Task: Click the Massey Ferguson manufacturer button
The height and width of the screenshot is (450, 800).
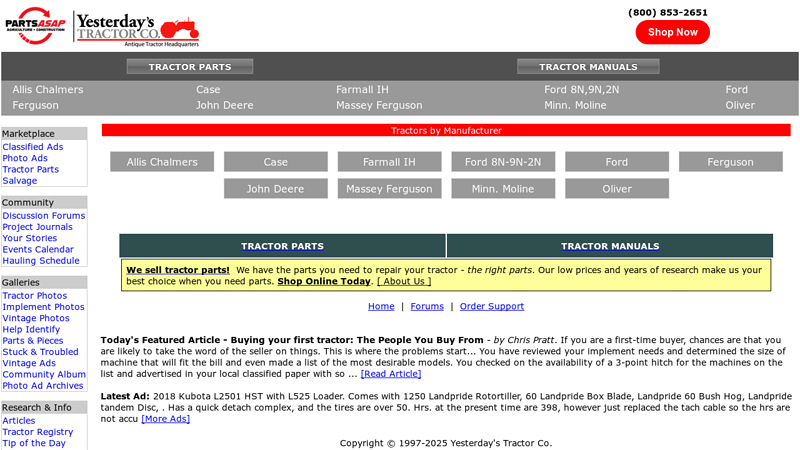Action: click(x=389, y=189)
